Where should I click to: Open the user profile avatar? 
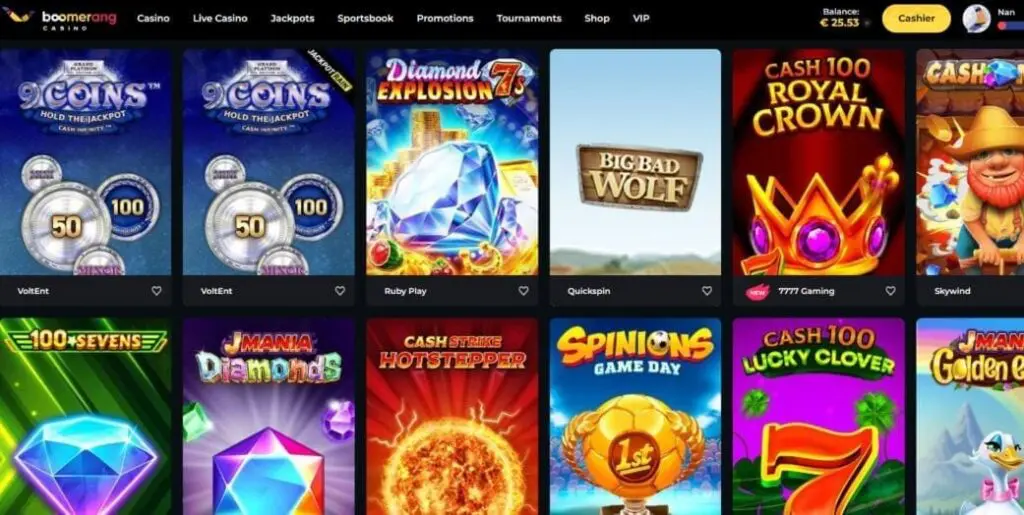click(976, 18)
